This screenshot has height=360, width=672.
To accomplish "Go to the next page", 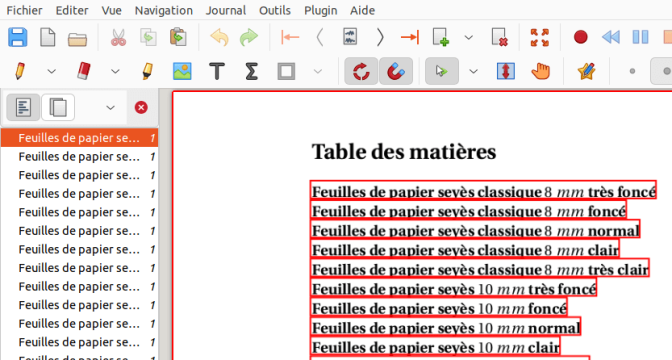I will [x=380, y=37].
